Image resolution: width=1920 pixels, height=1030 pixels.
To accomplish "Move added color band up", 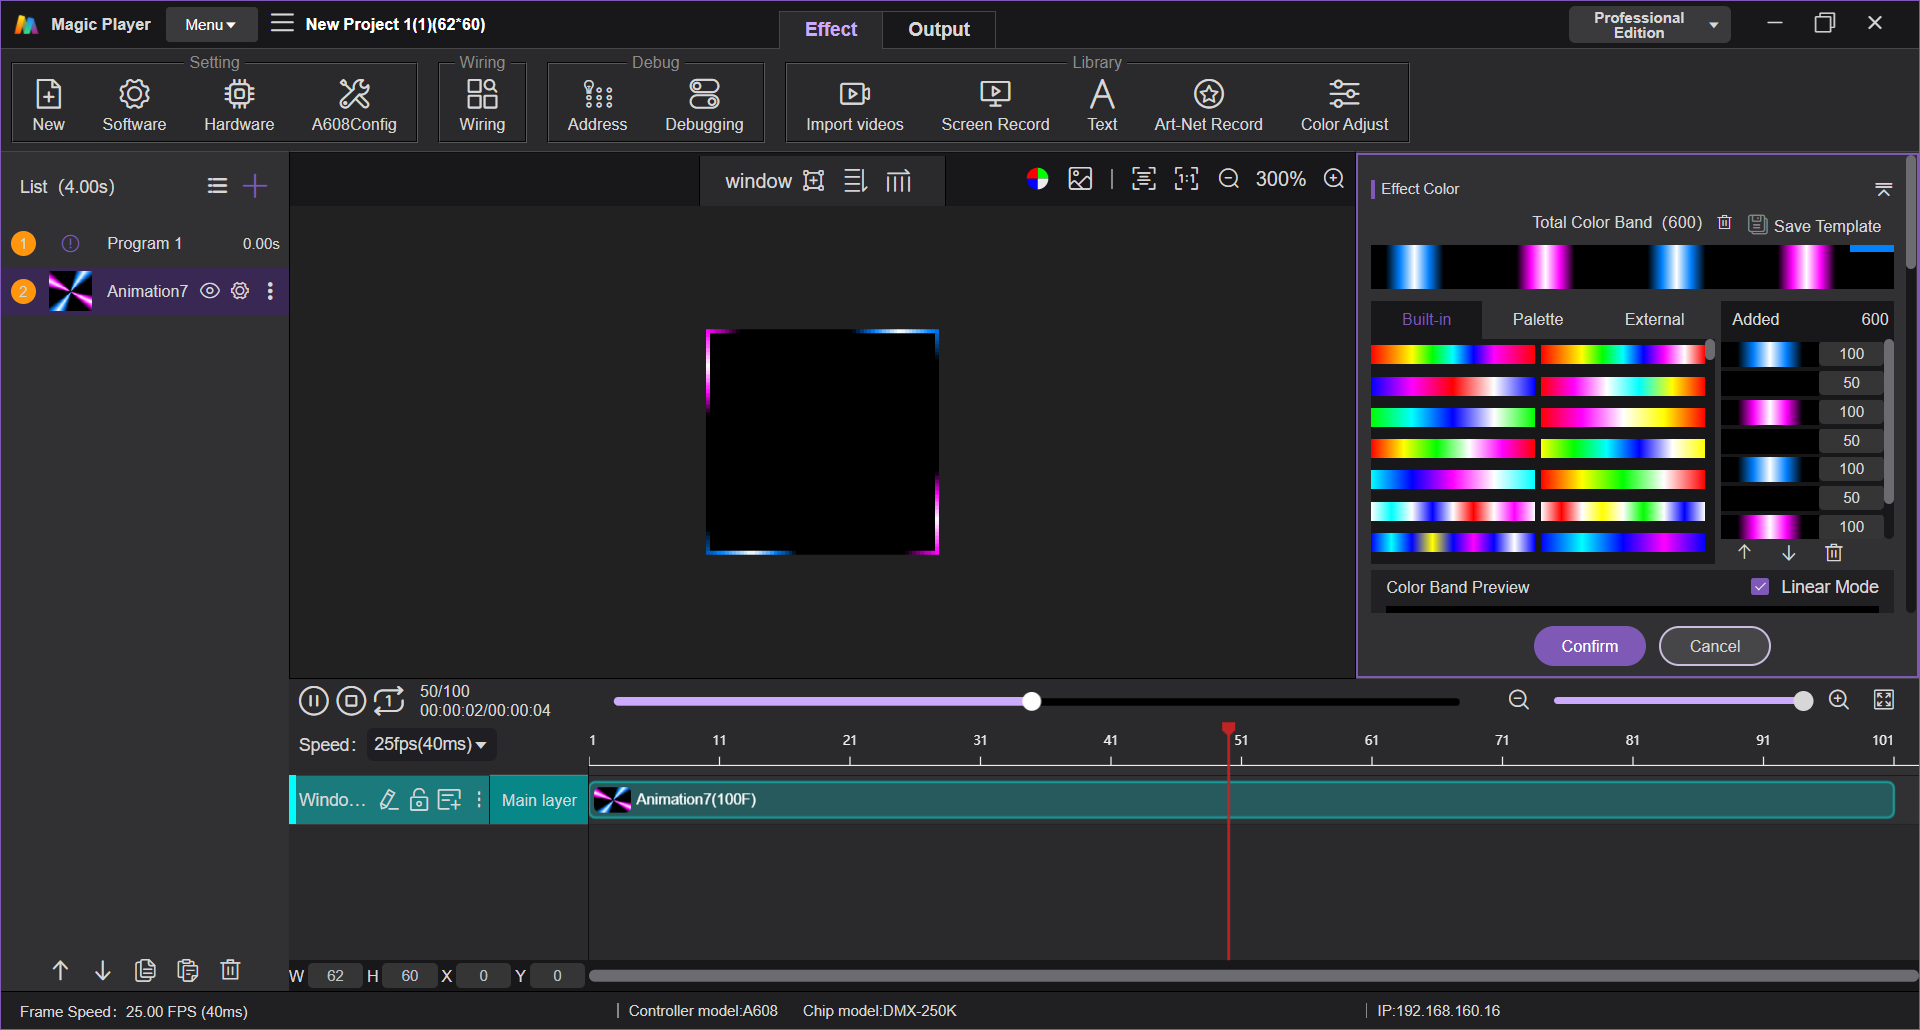I will [1744, 552].
